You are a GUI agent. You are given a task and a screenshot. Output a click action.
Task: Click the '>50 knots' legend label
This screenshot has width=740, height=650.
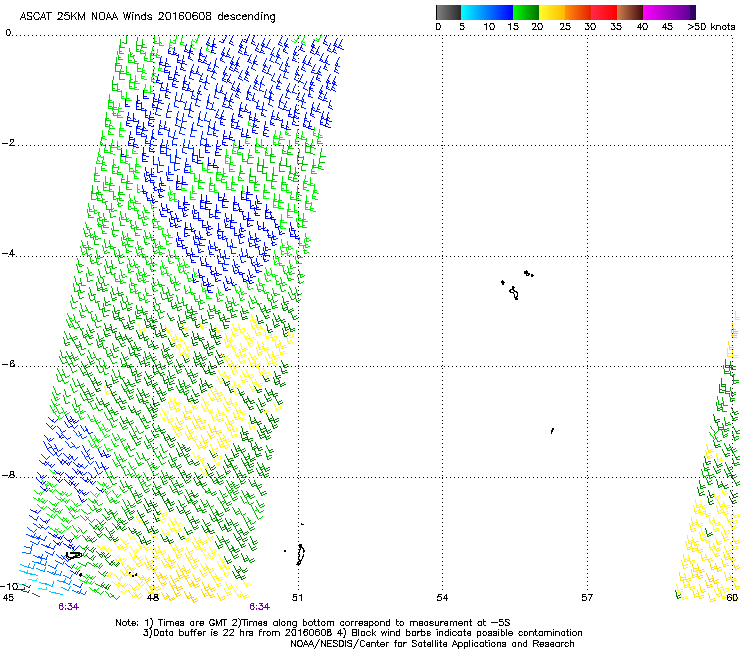(x=711, y=27)
